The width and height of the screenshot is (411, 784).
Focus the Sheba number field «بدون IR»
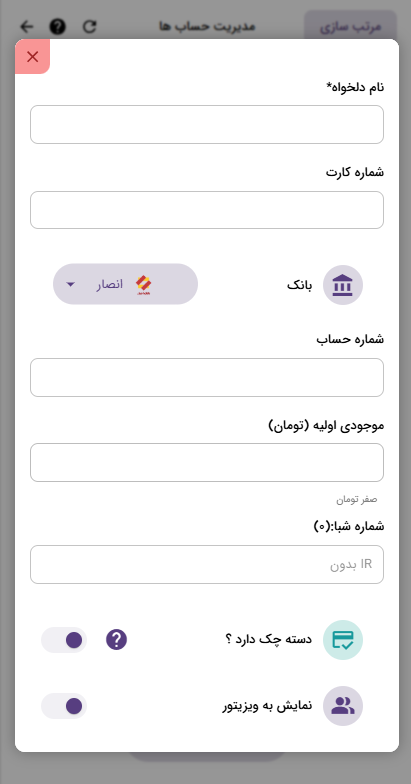(207, 564)
